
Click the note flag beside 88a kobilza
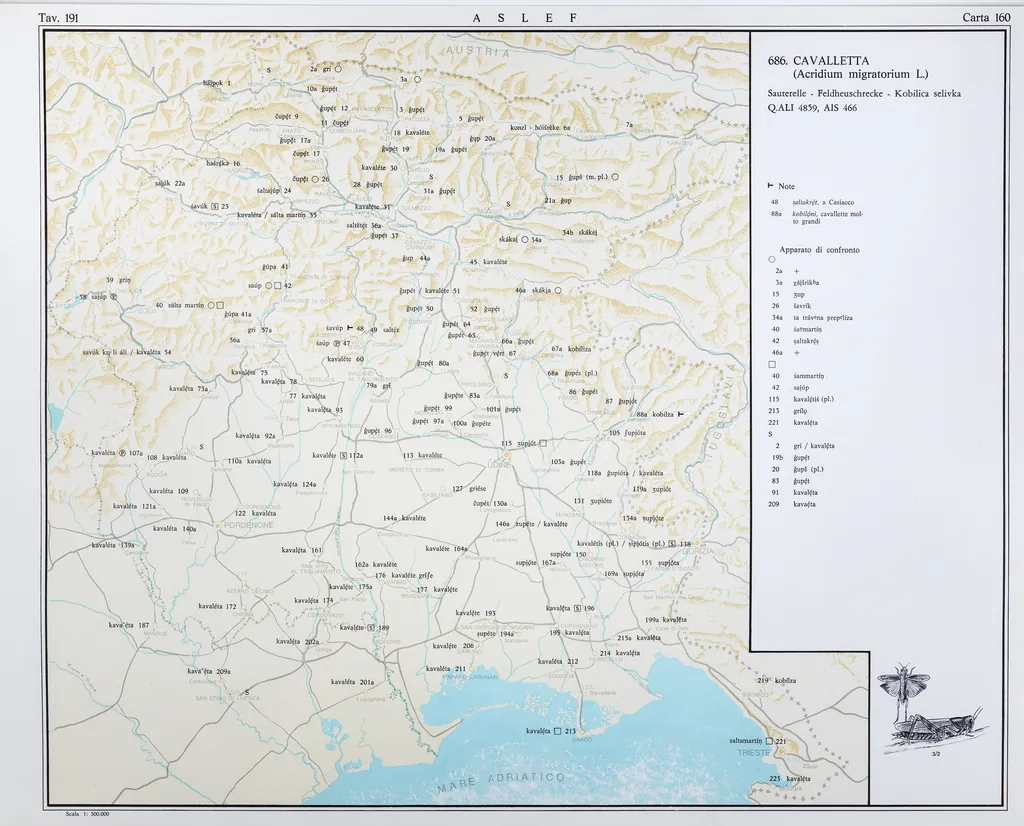coord(680,414)
